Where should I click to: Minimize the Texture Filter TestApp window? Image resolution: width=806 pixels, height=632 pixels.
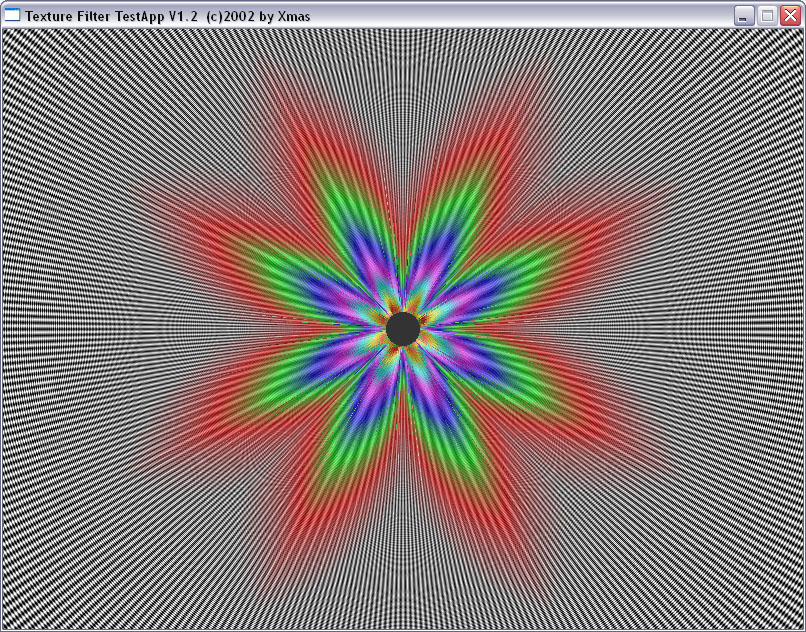point(743,16)
